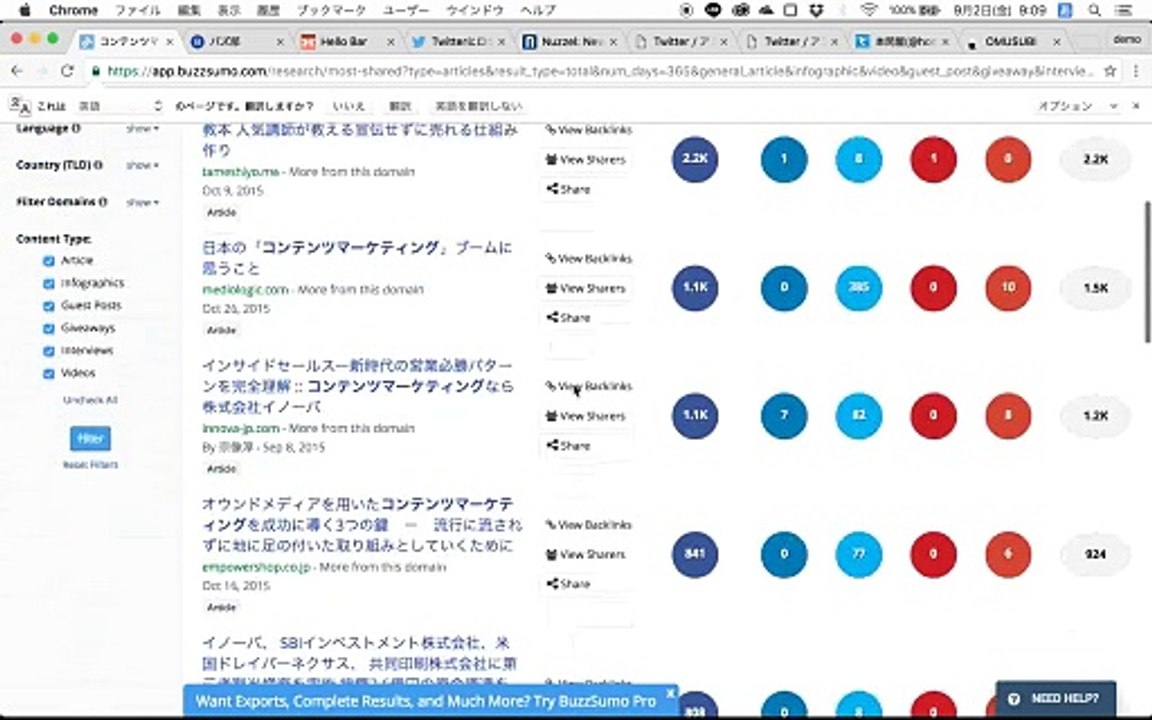Reload the page with refresh icon
Image resolution: width=1152 pixels, height=720 pixels.
tap(67, 71)
